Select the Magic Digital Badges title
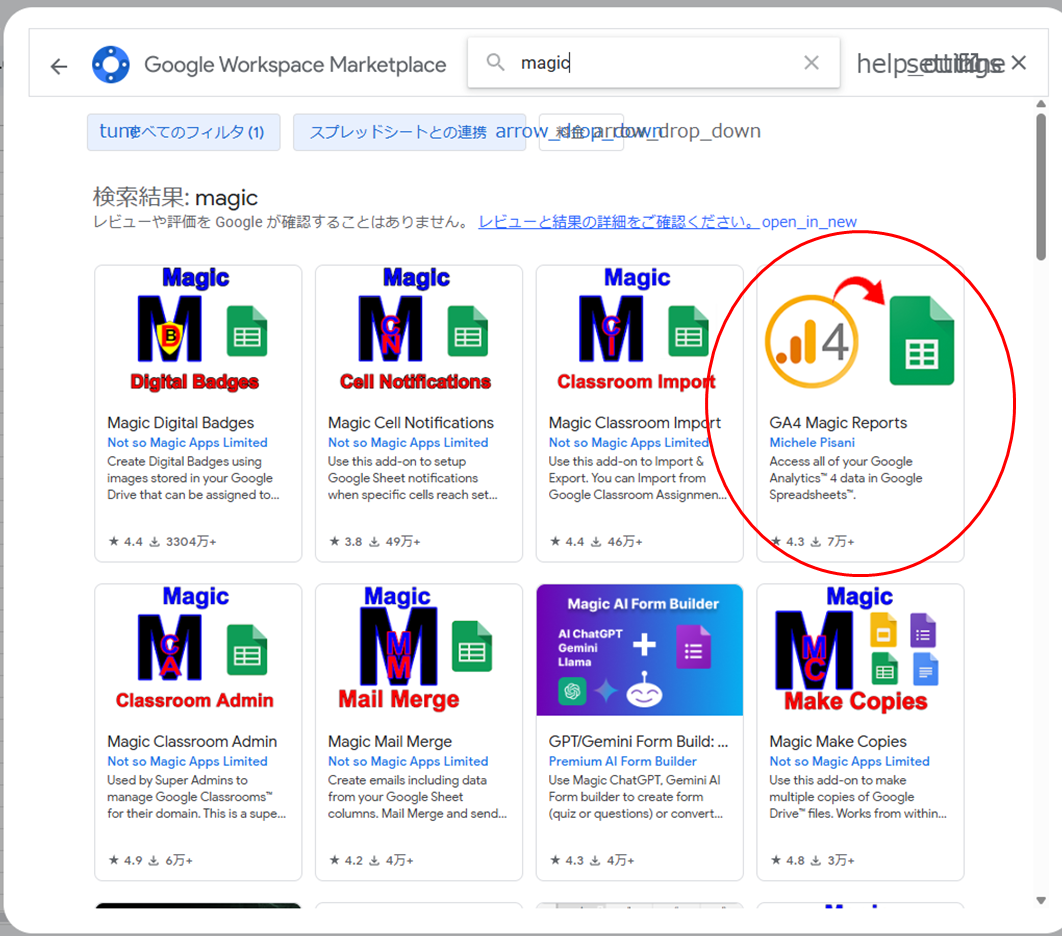 pyautogui.click(x=180, y=423)
